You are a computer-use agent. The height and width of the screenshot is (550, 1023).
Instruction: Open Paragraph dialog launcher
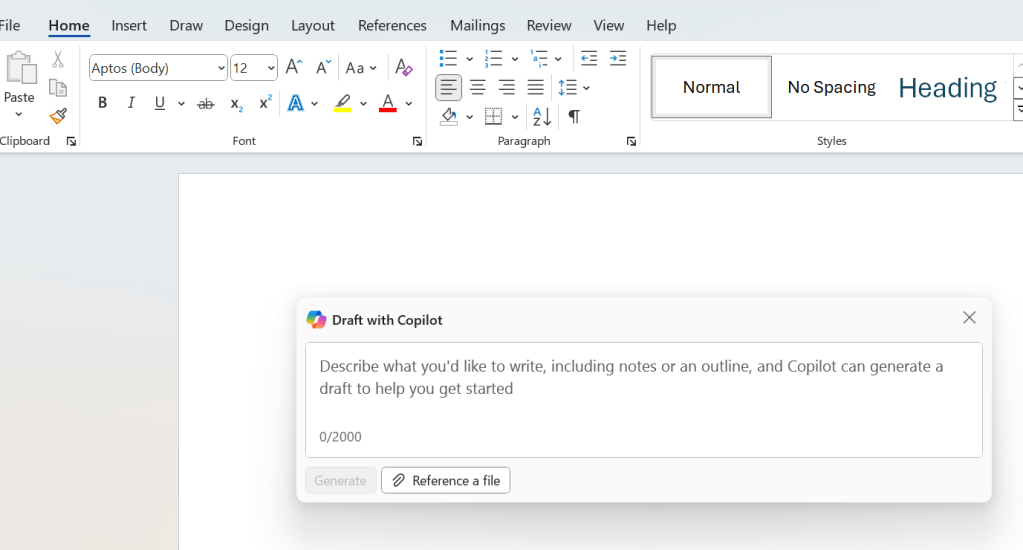(x=631, y=142)
